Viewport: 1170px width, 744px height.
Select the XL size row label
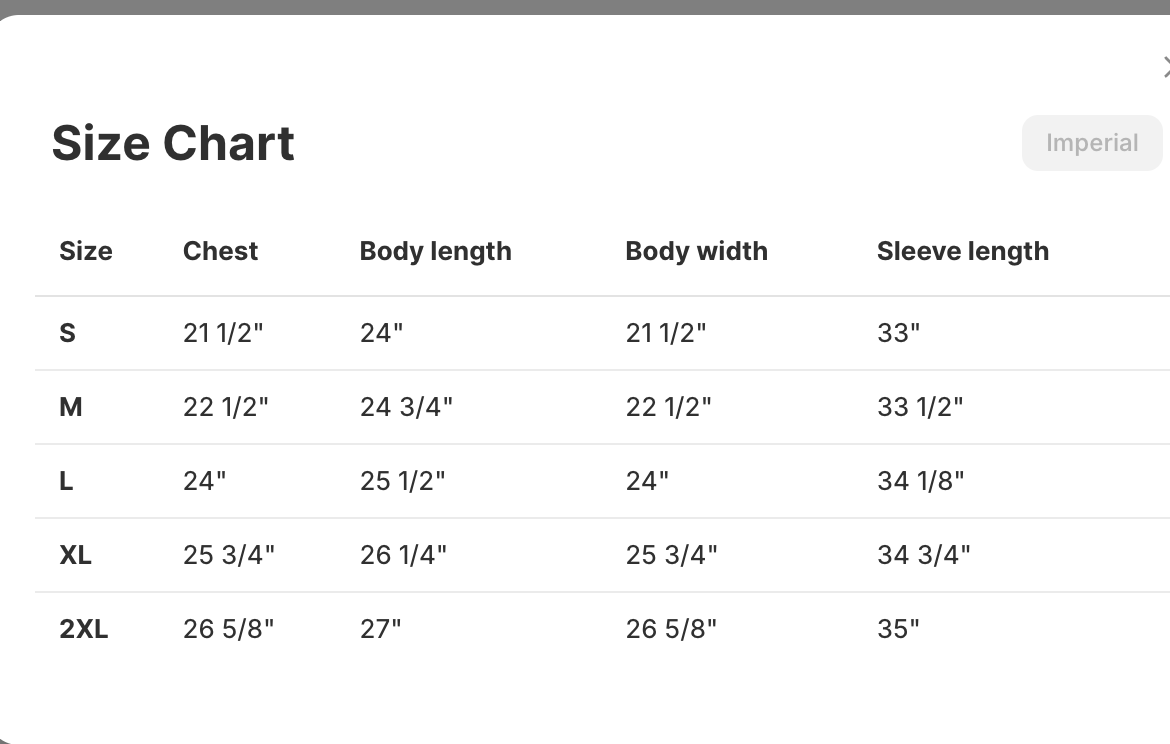tap(76, 555)
